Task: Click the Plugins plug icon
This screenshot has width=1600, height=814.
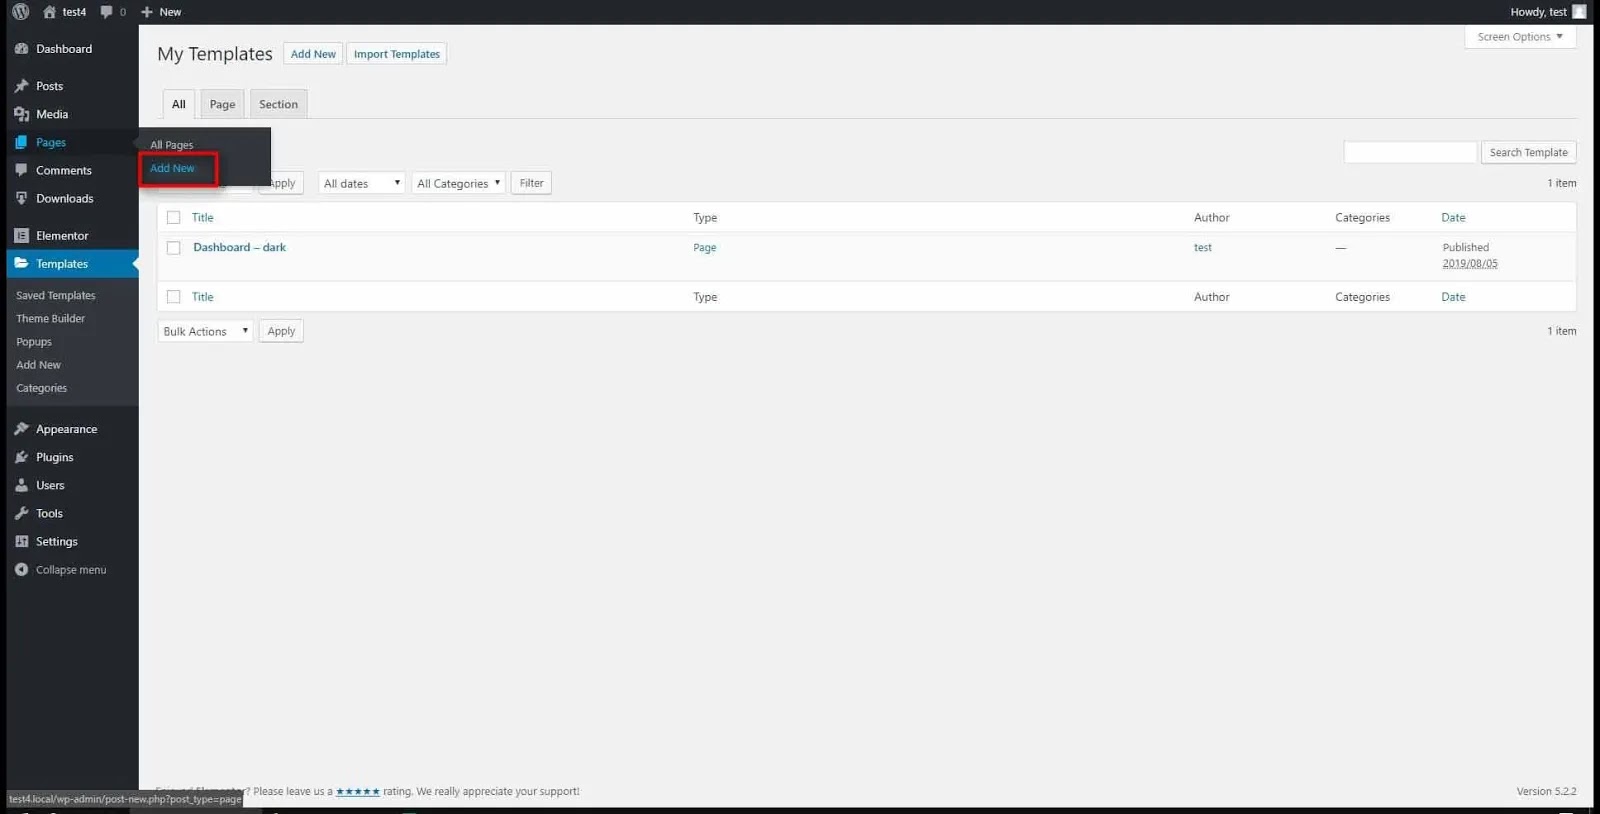Action: [21, 457]
